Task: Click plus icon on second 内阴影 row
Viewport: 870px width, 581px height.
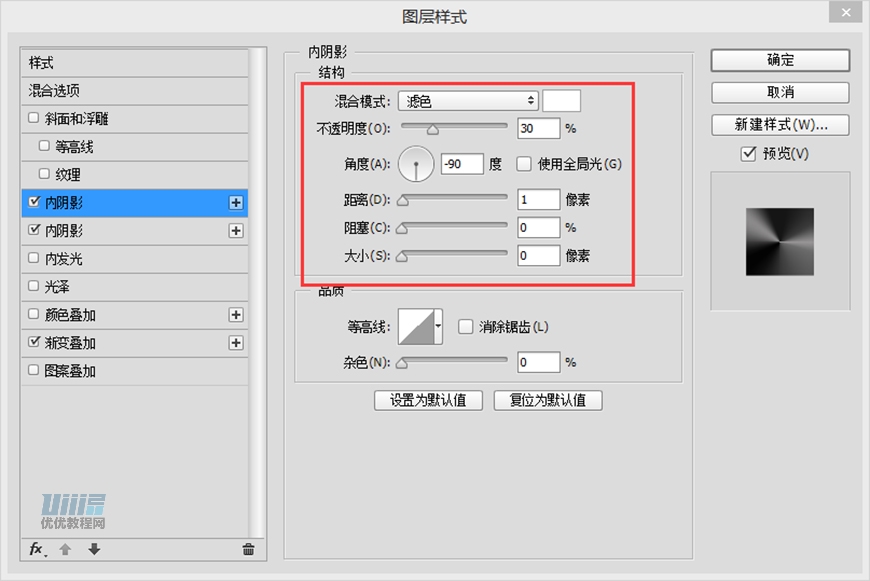Action: (x=236, y=231)
